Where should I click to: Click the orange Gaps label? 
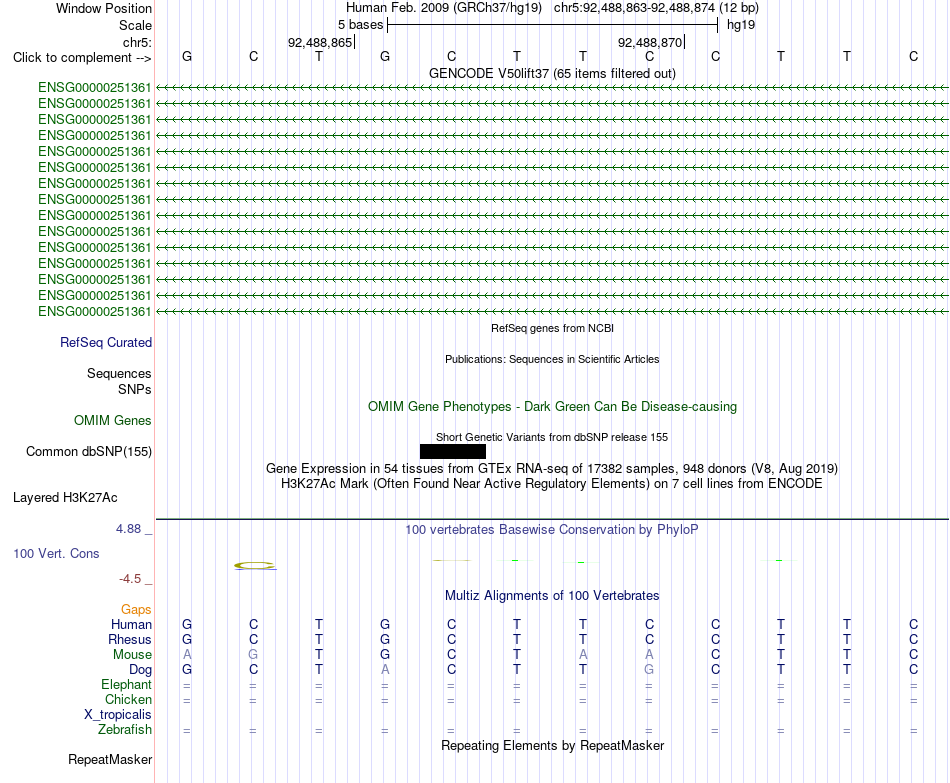click(x=136, y=610)
